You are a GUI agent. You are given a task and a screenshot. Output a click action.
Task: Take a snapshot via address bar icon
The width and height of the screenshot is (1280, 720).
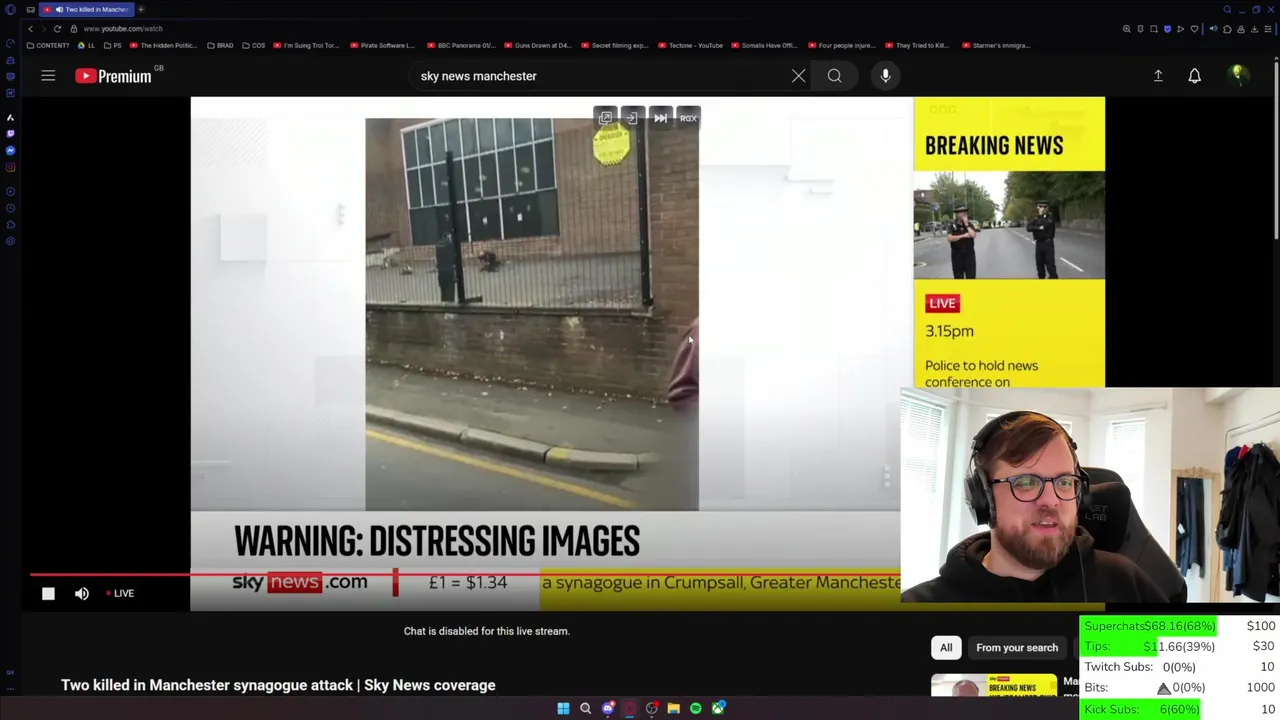[x=1154, y=29]
